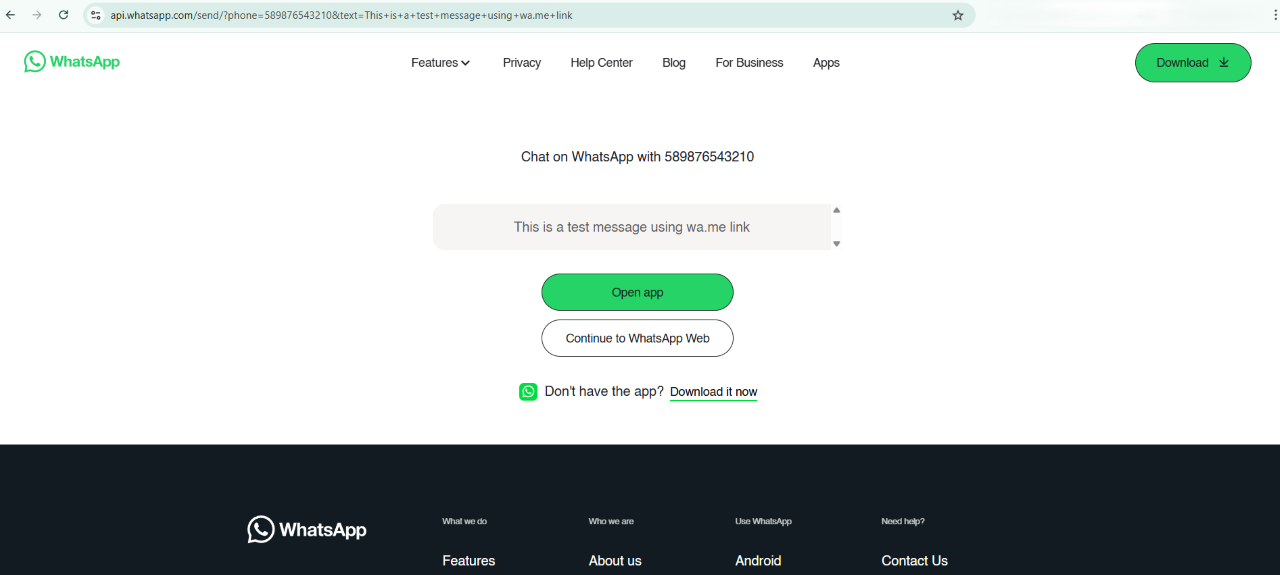Click the message box scroll down arrow
Viewport: 1280px width, 575px height.
pos(836,244)
